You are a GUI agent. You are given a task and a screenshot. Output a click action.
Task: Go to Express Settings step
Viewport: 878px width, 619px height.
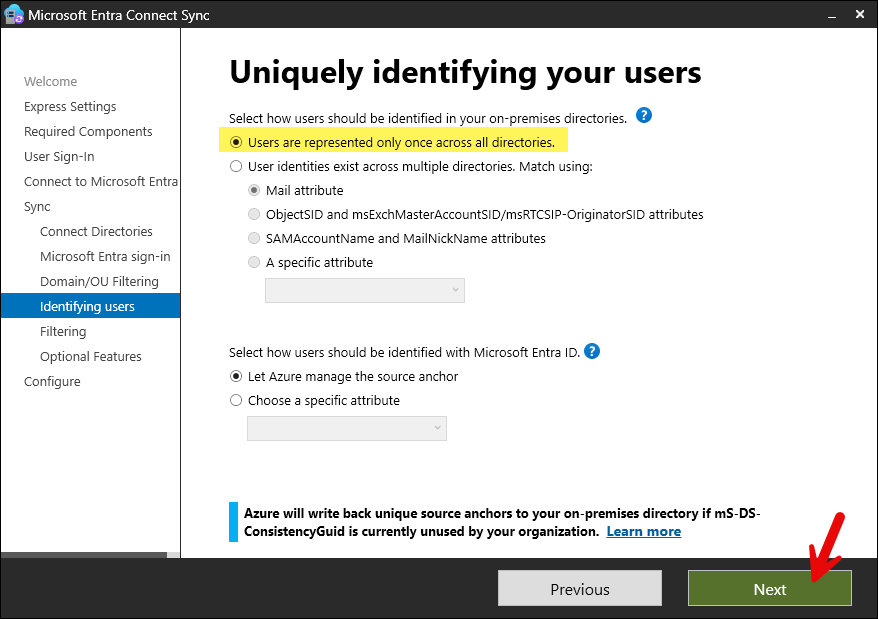pos(70,106)
